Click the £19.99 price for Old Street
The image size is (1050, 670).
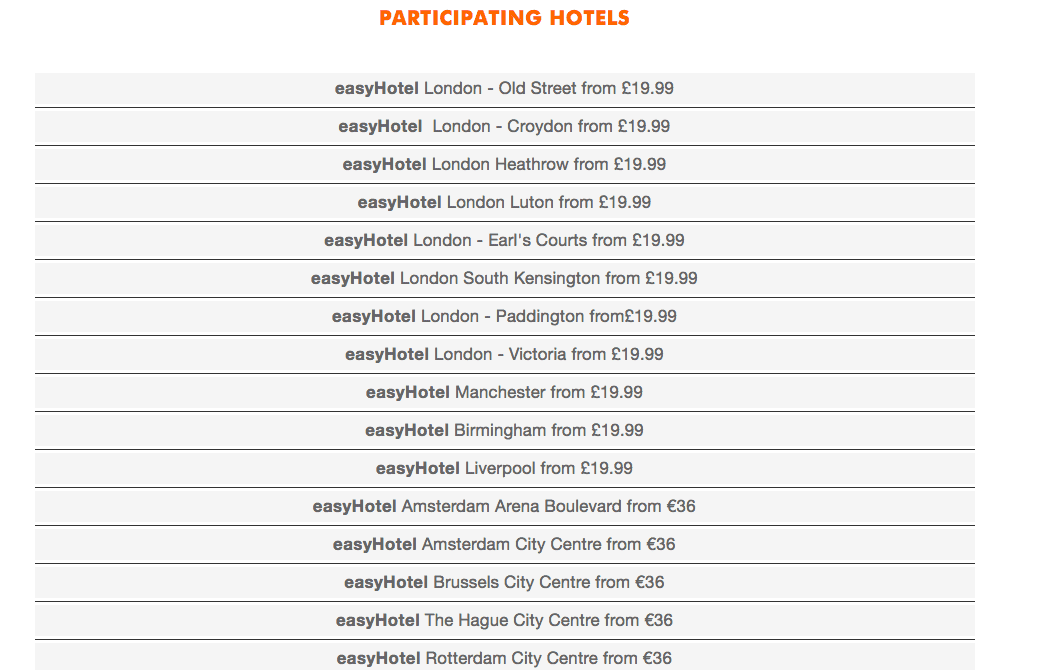647,88
